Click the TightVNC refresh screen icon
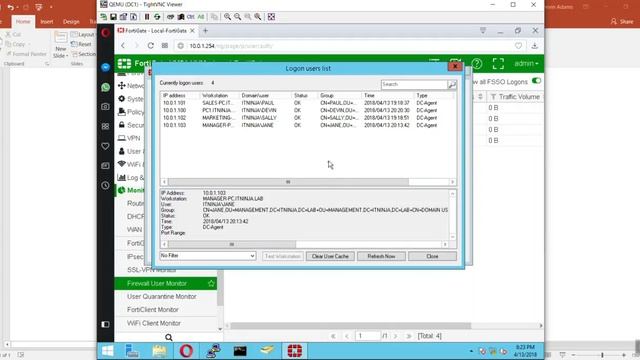 pos(157,17)
